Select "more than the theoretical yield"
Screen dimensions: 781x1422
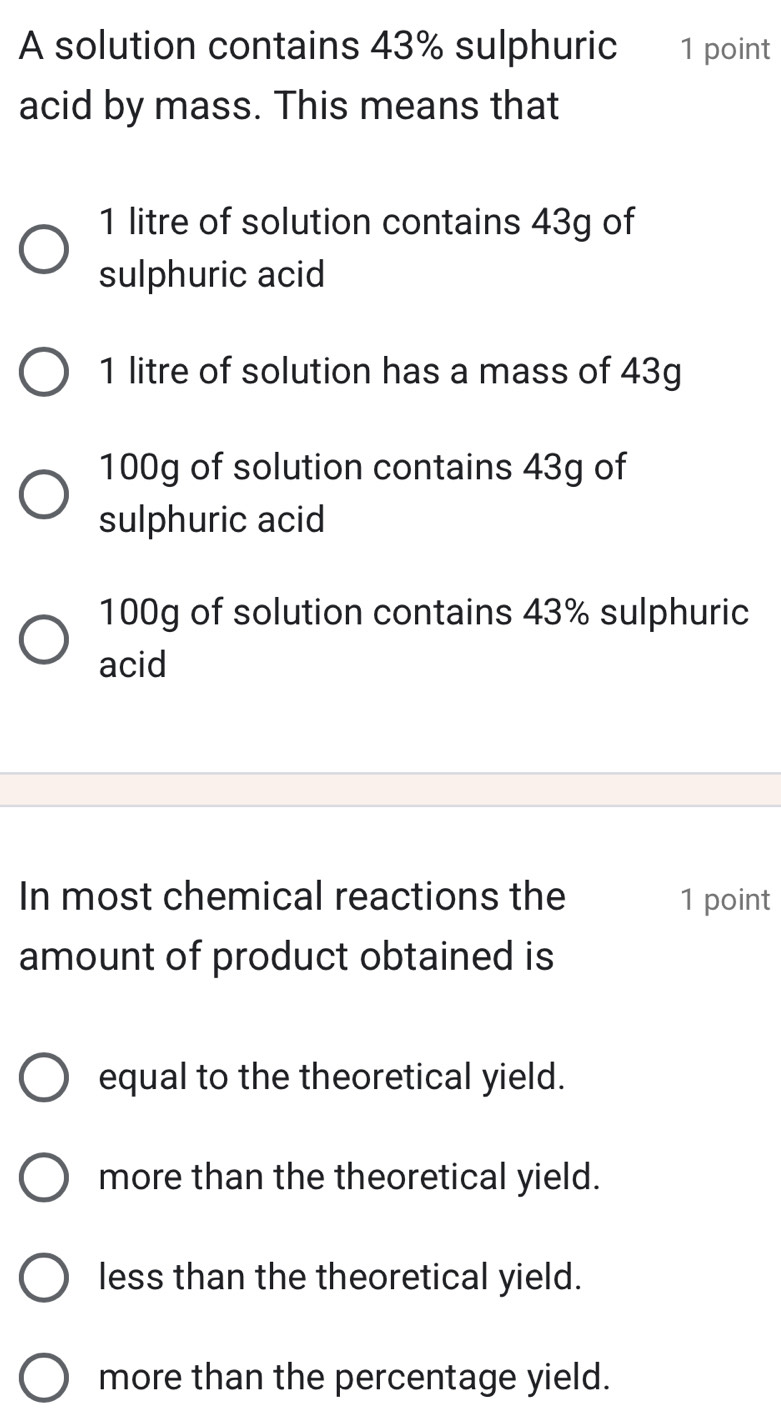[43, 1178]
